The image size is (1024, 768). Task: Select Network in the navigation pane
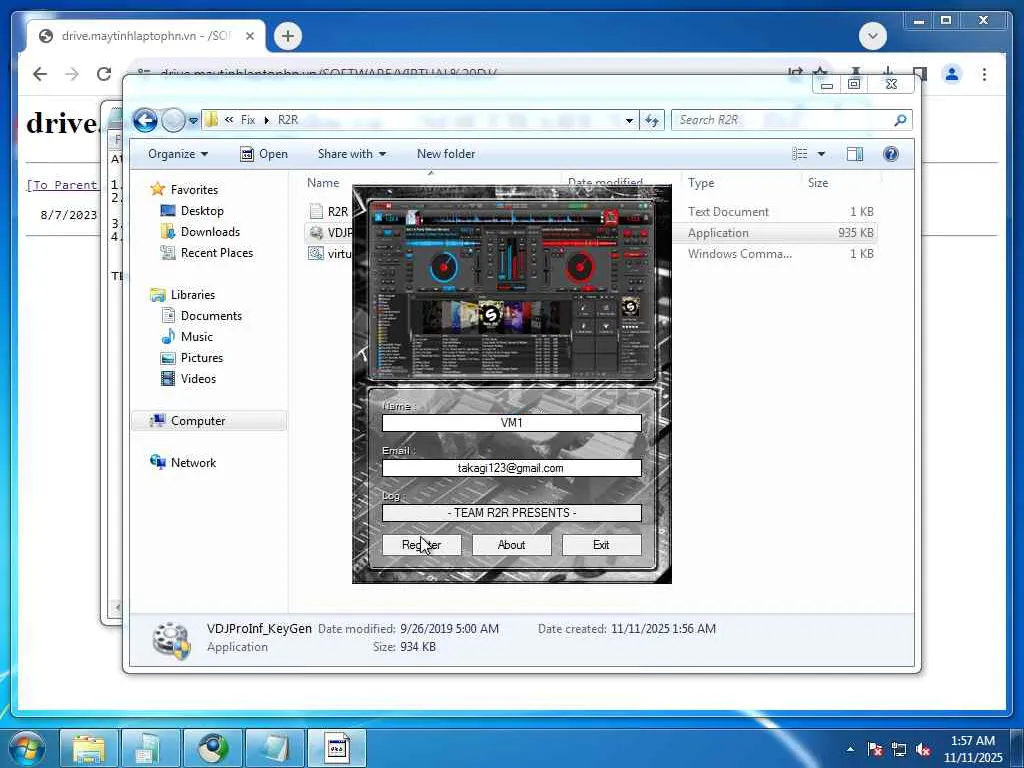(193, 462)
